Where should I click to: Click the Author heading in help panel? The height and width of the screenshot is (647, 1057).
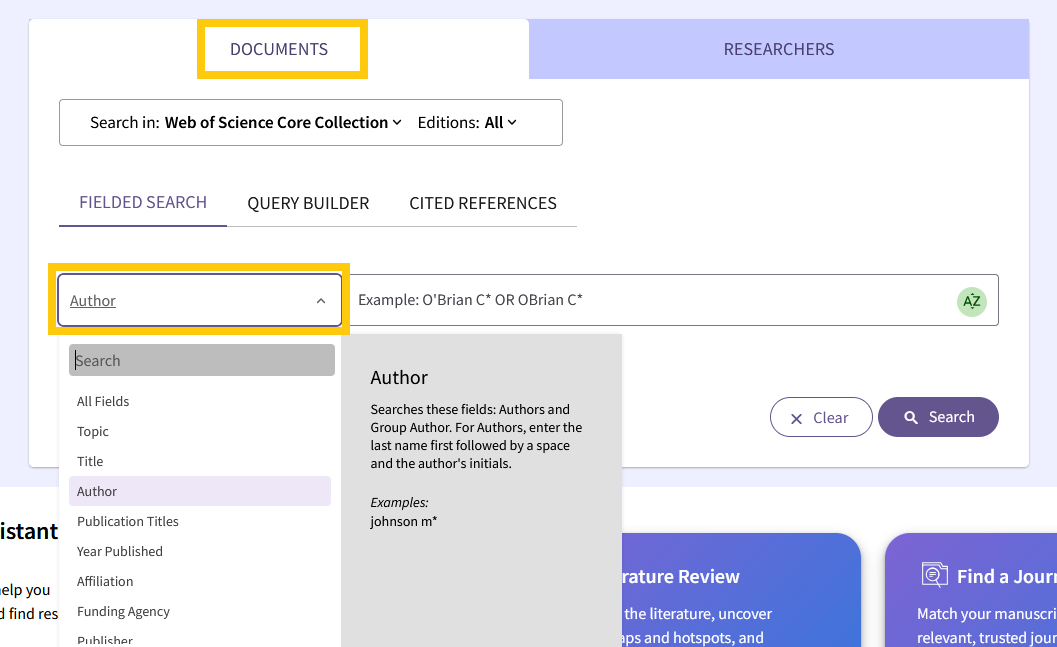pyautogui.click(x=399, y=377)
